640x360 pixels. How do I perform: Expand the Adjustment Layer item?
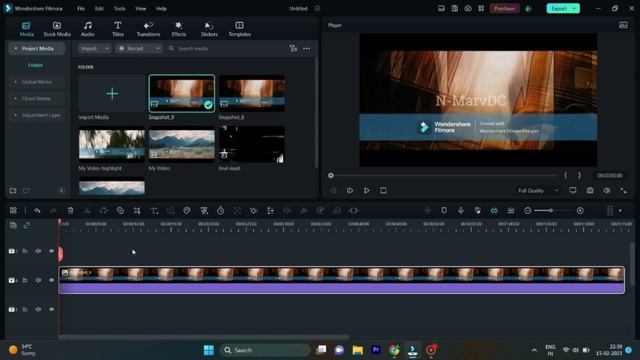point(16,115)
